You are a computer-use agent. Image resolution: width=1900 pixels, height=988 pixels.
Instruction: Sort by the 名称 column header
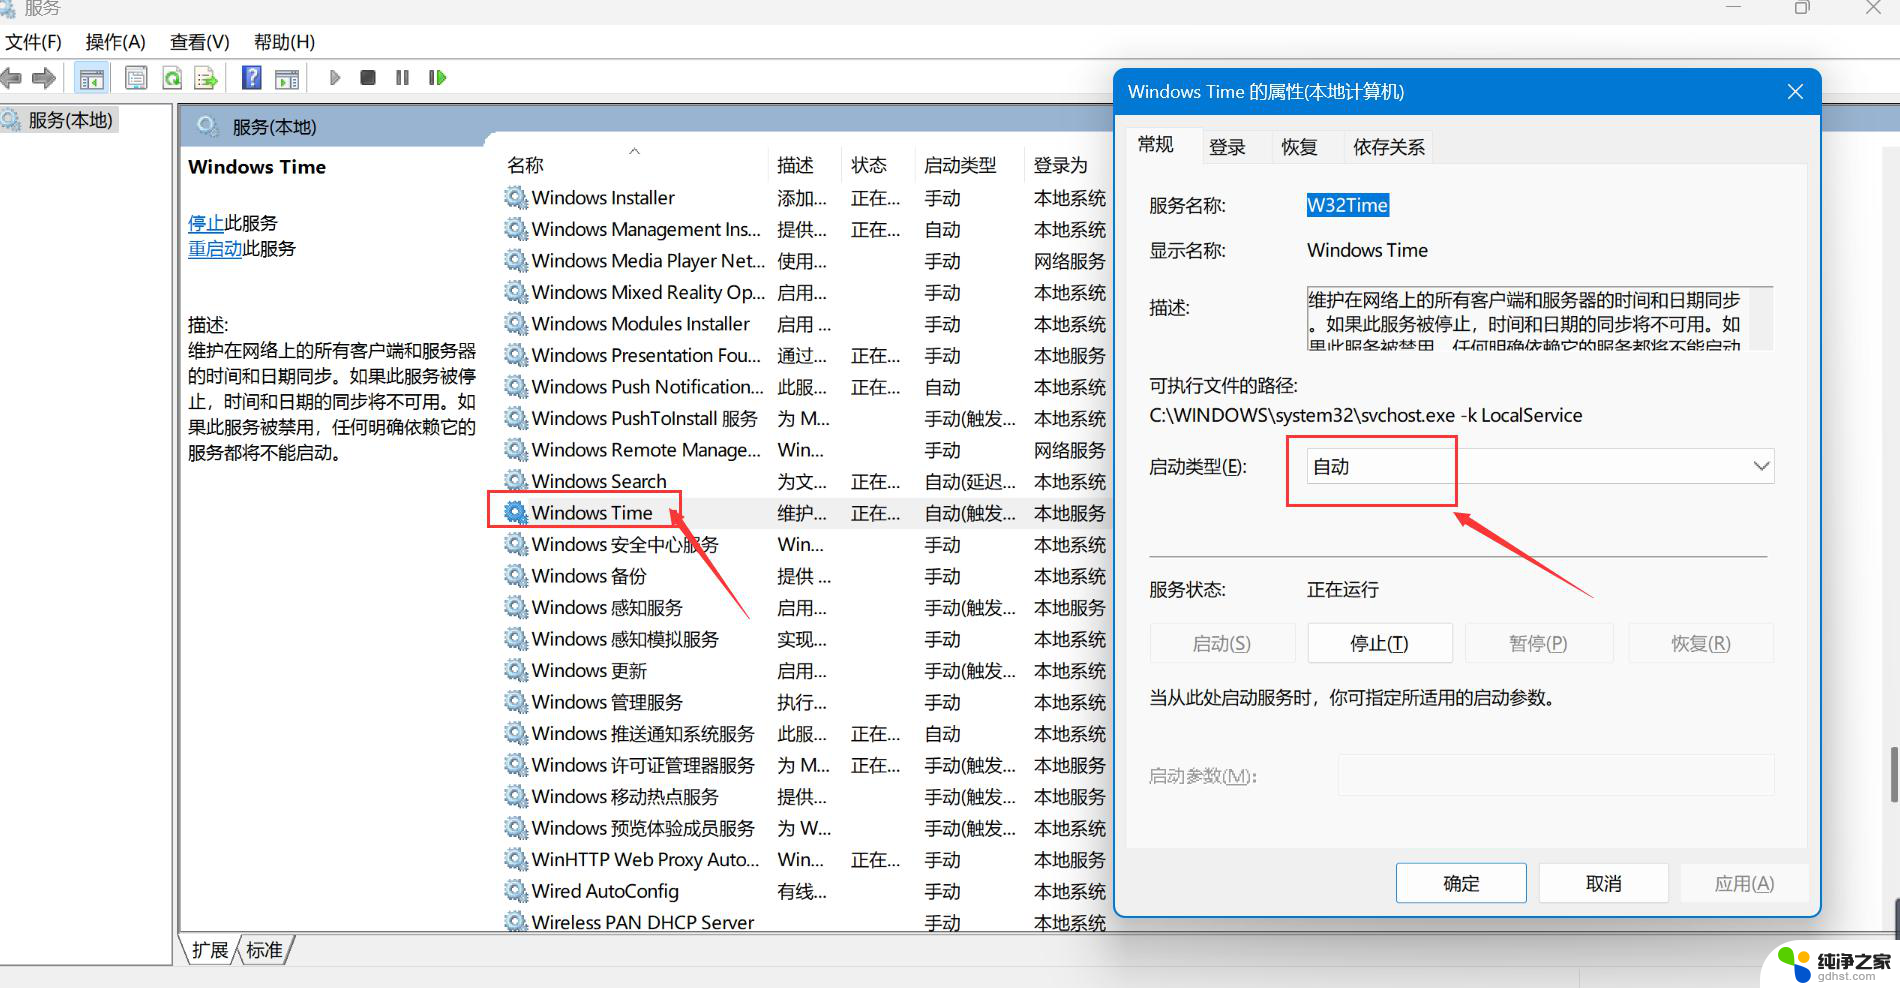click(636, 165)
